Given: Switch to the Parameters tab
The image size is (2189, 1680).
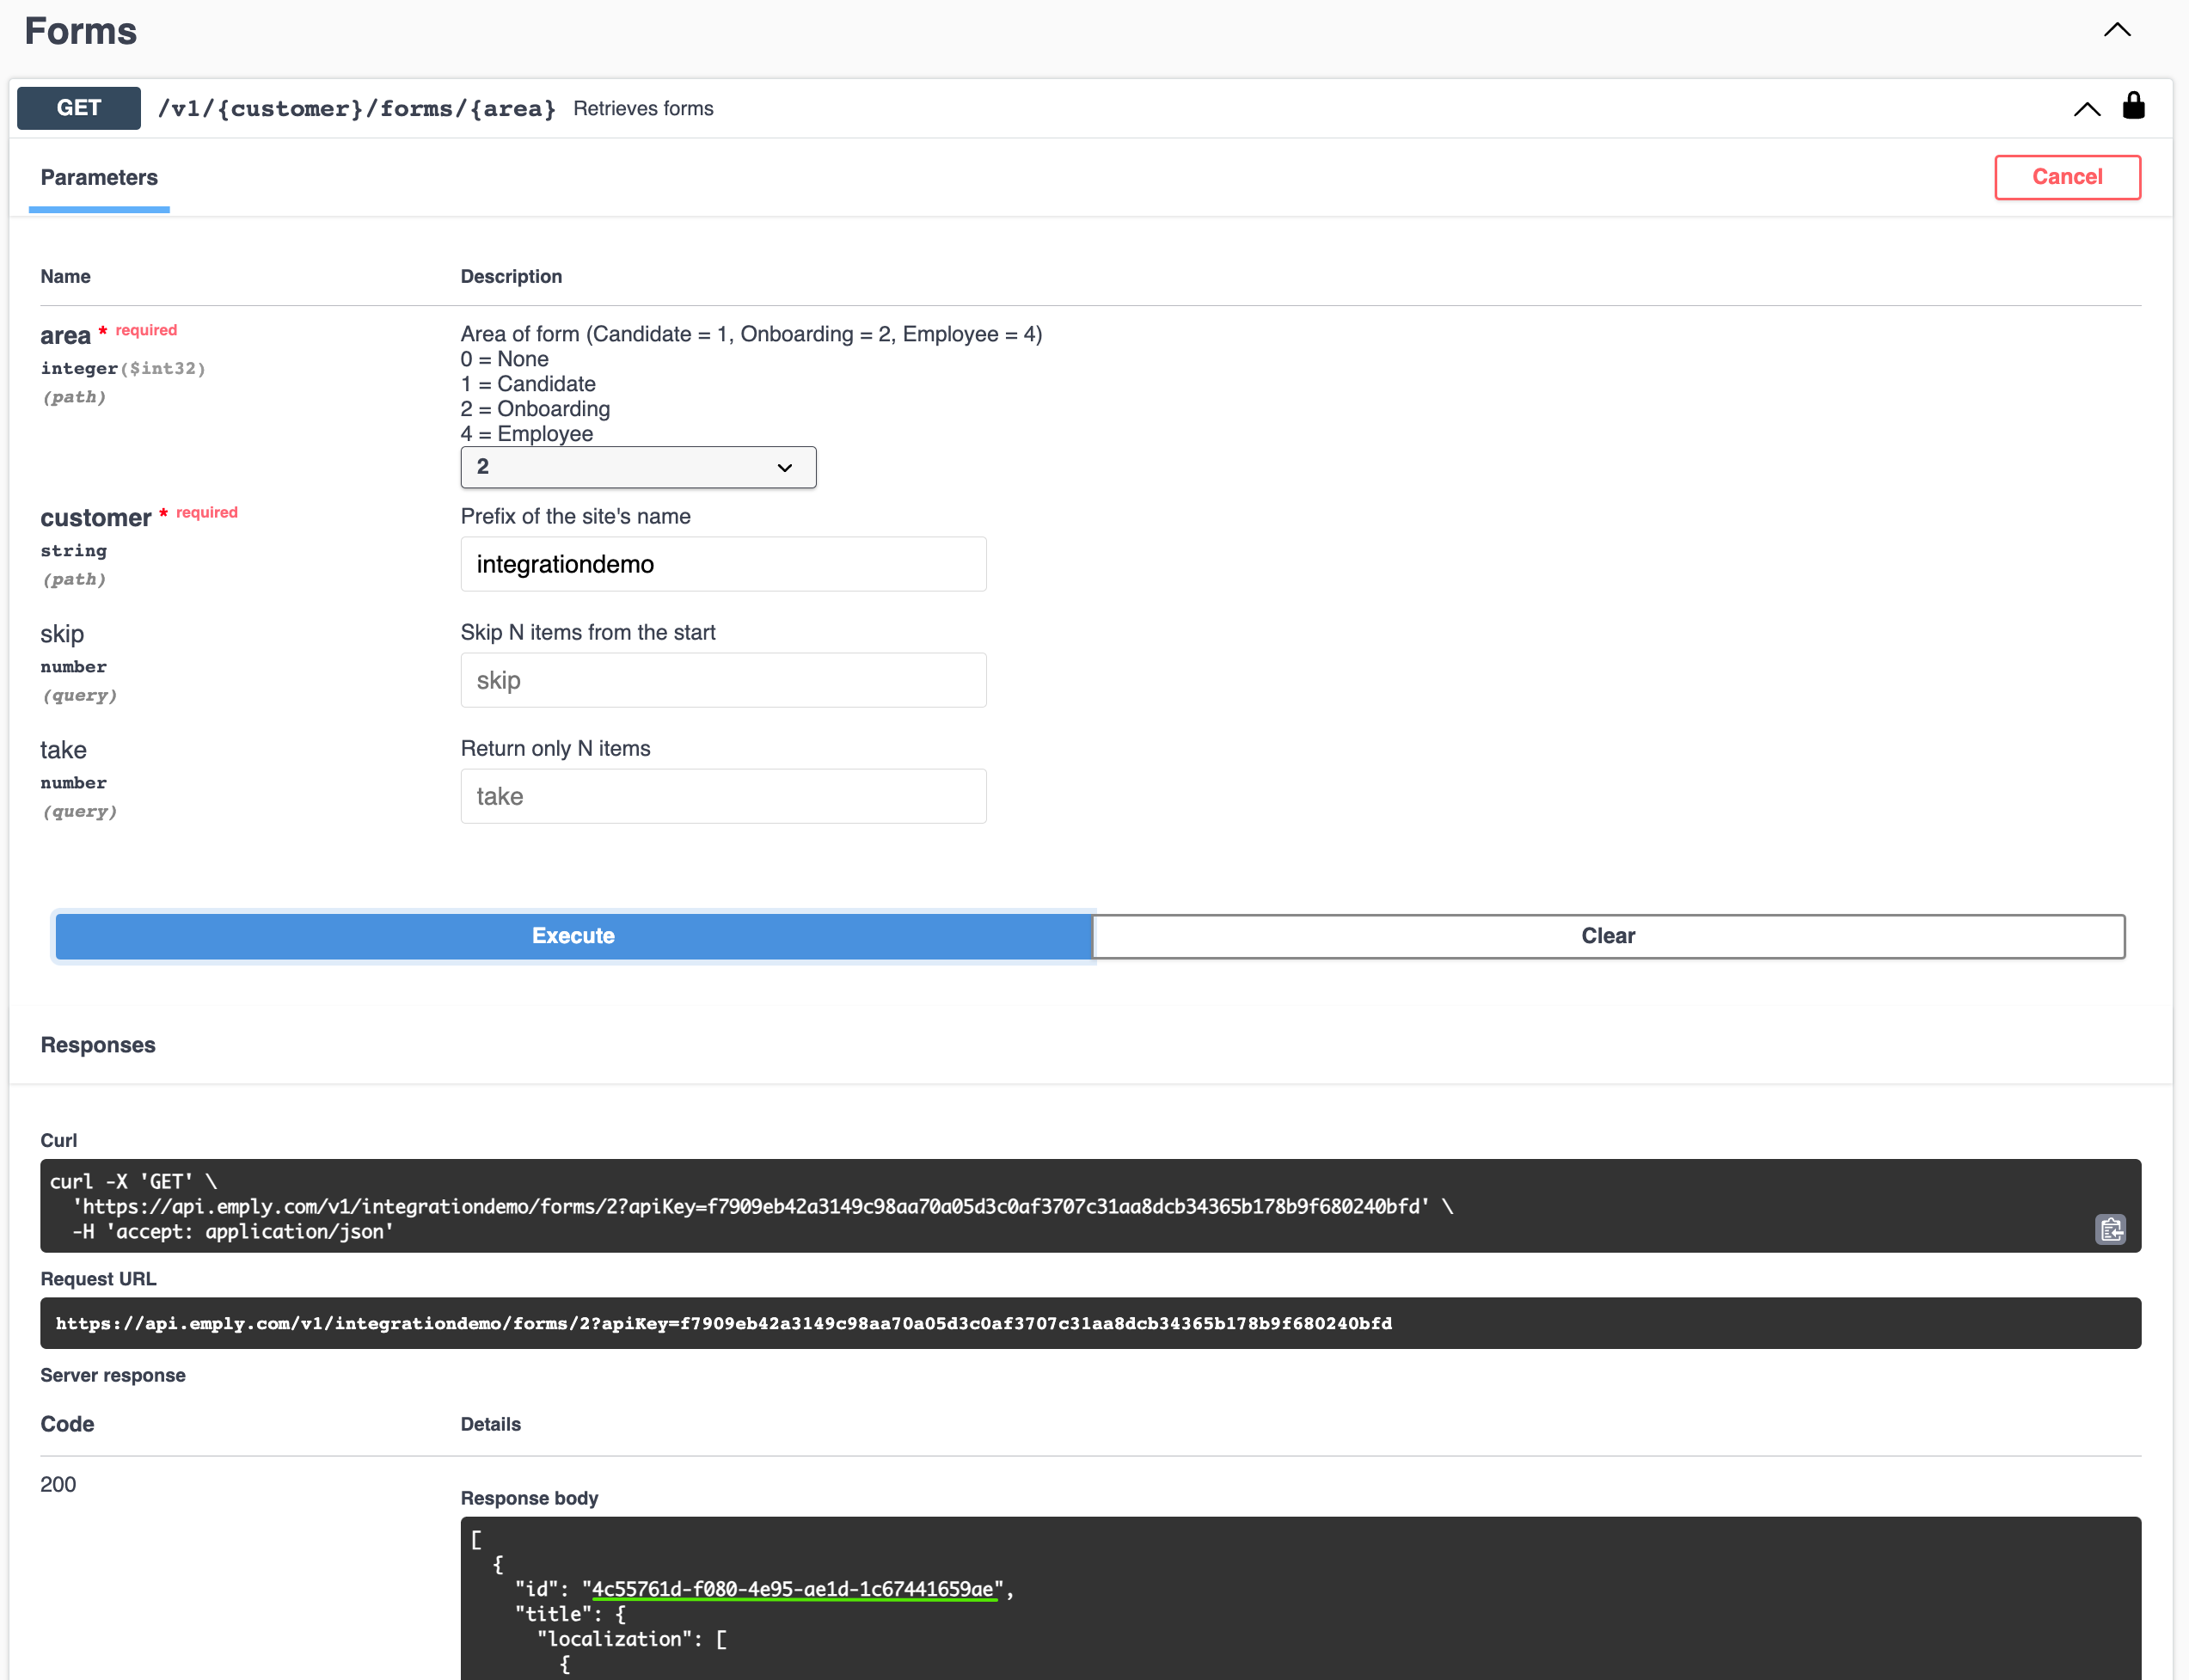Looking at the screenshot, I should pos(99,177).
